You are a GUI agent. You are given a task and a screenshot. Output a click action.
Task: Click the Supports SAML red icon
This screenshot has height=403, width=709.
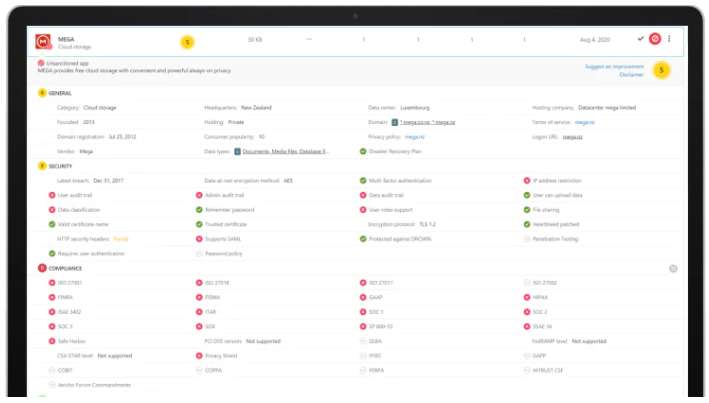tap(199, 239)
